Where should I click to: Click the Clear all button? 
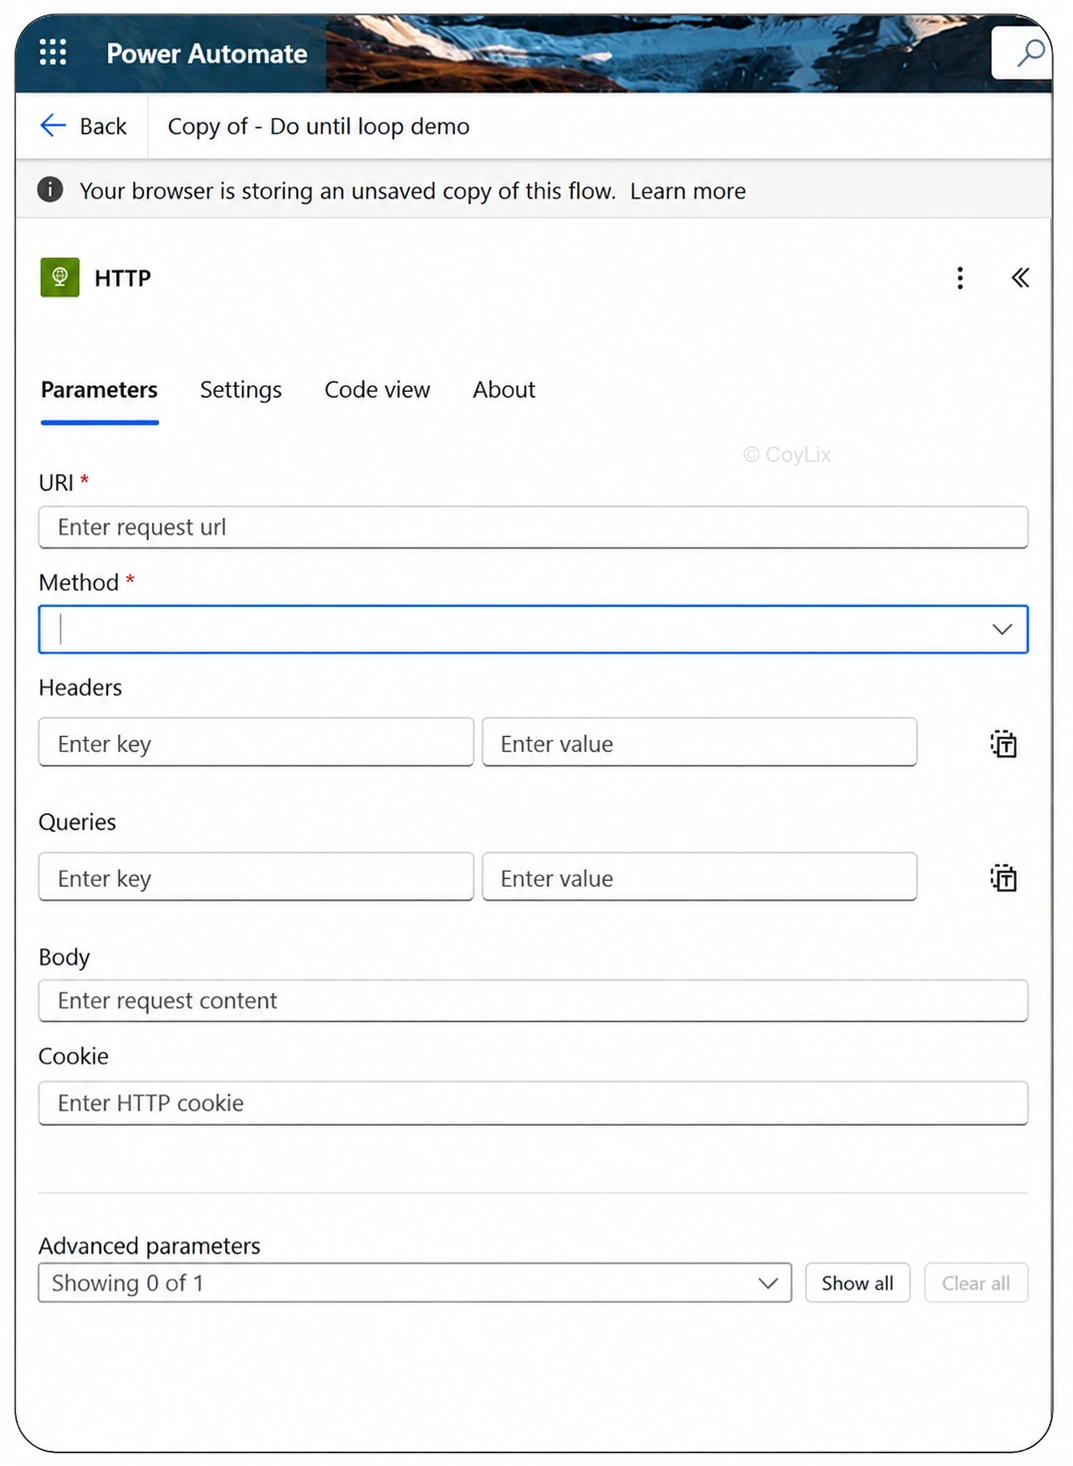(976, 1283)
